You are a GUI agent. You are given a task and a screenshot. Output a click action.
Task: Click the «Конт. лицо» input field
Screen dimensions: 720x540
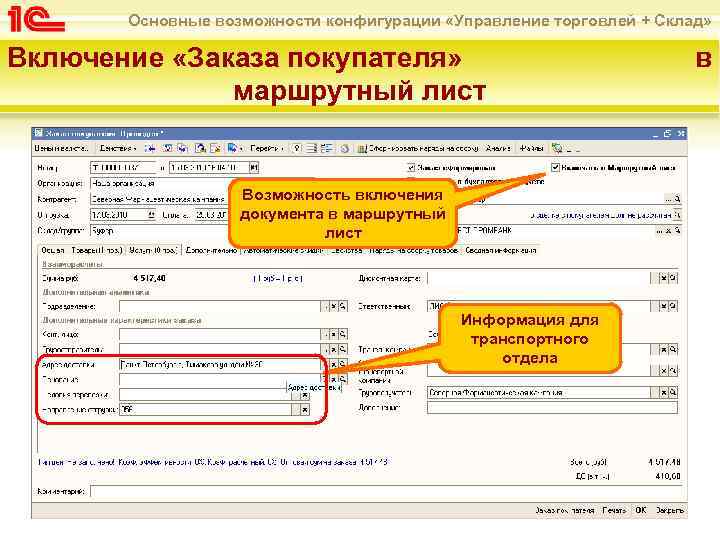pos(219,334)
